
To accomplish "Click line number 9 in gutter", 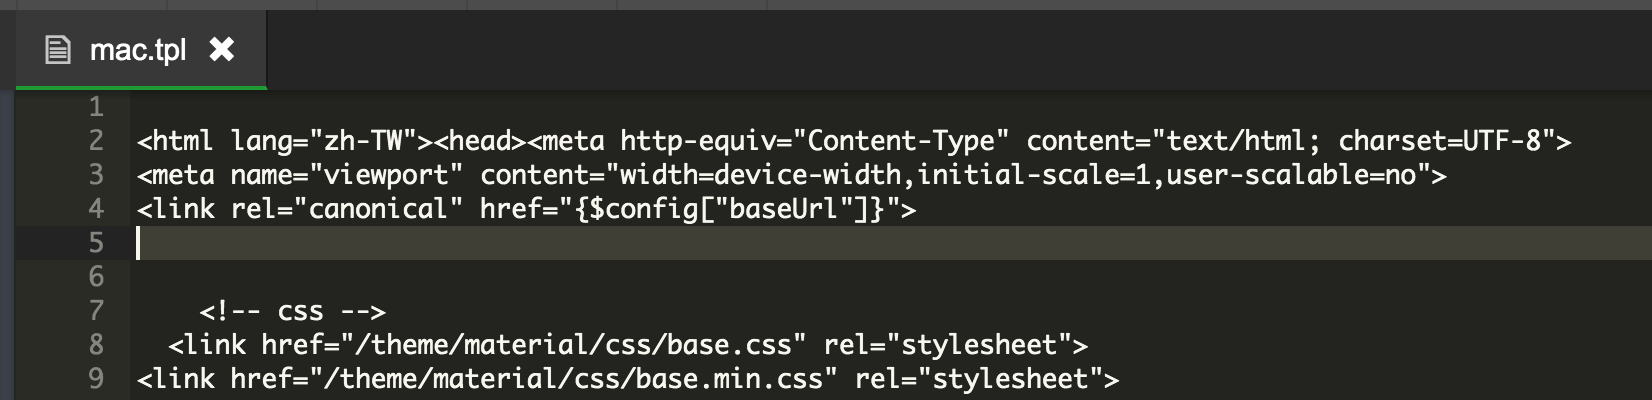I will coord(96,379).
